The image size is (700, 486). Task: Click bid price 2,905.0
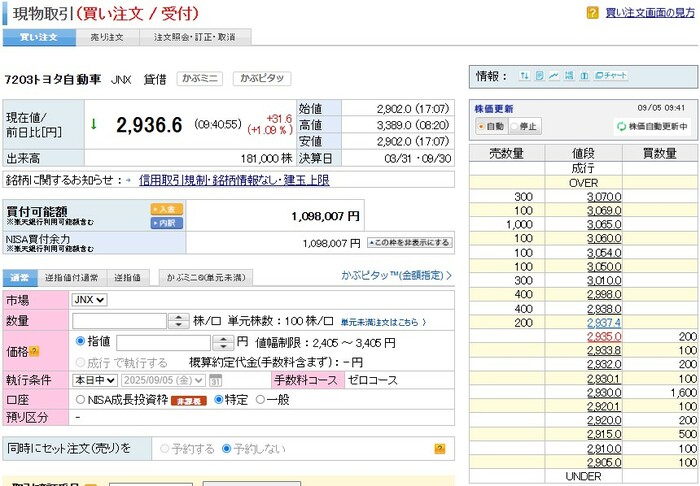(604, 462)
